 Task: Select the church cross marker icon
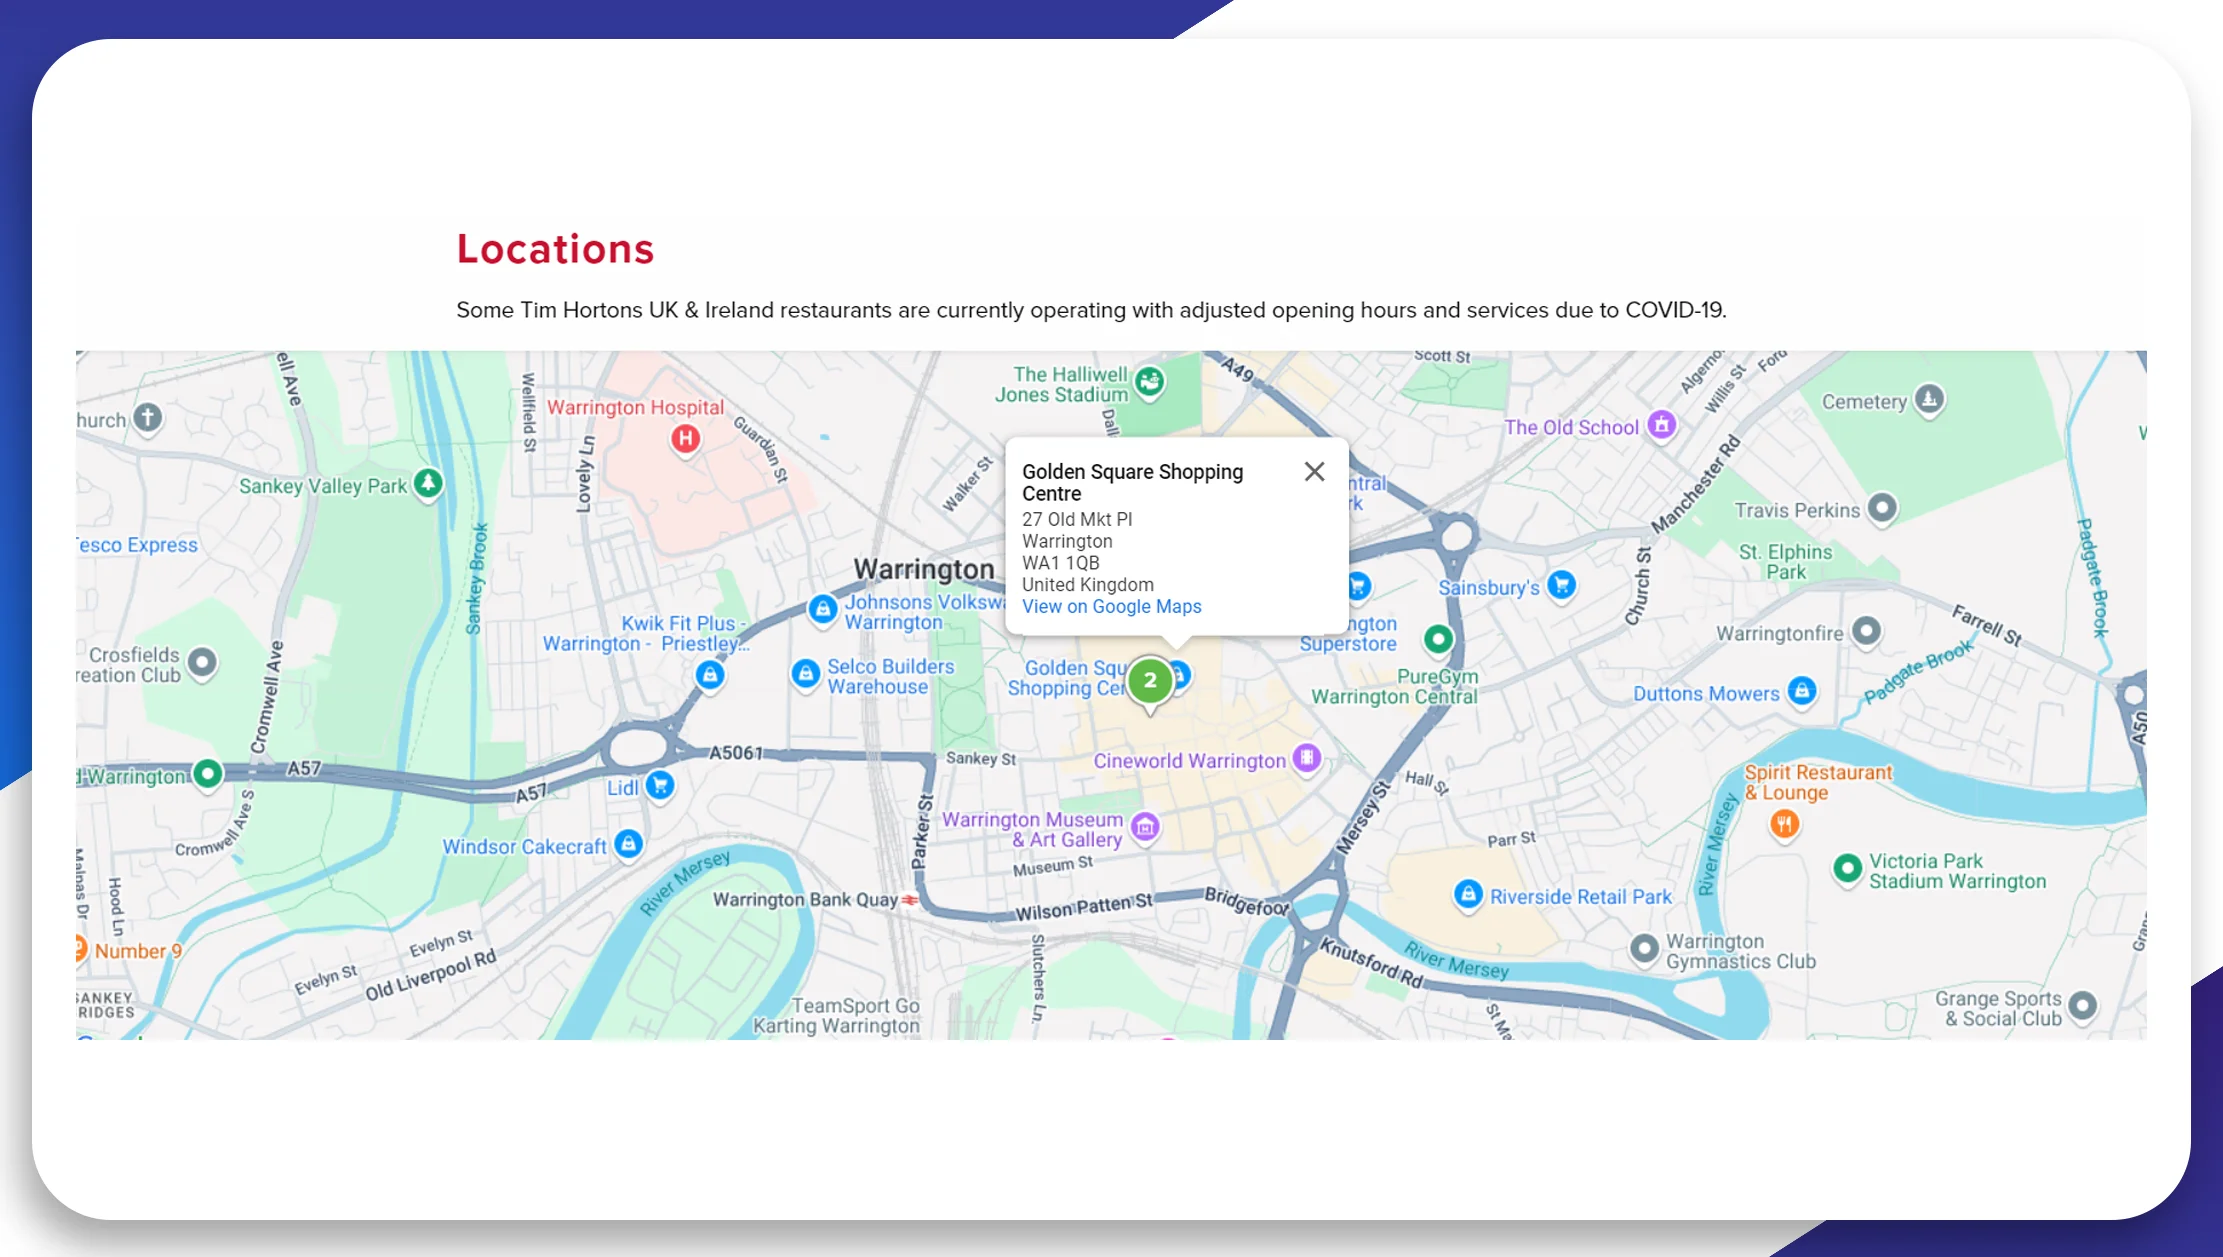pos(148,417)
